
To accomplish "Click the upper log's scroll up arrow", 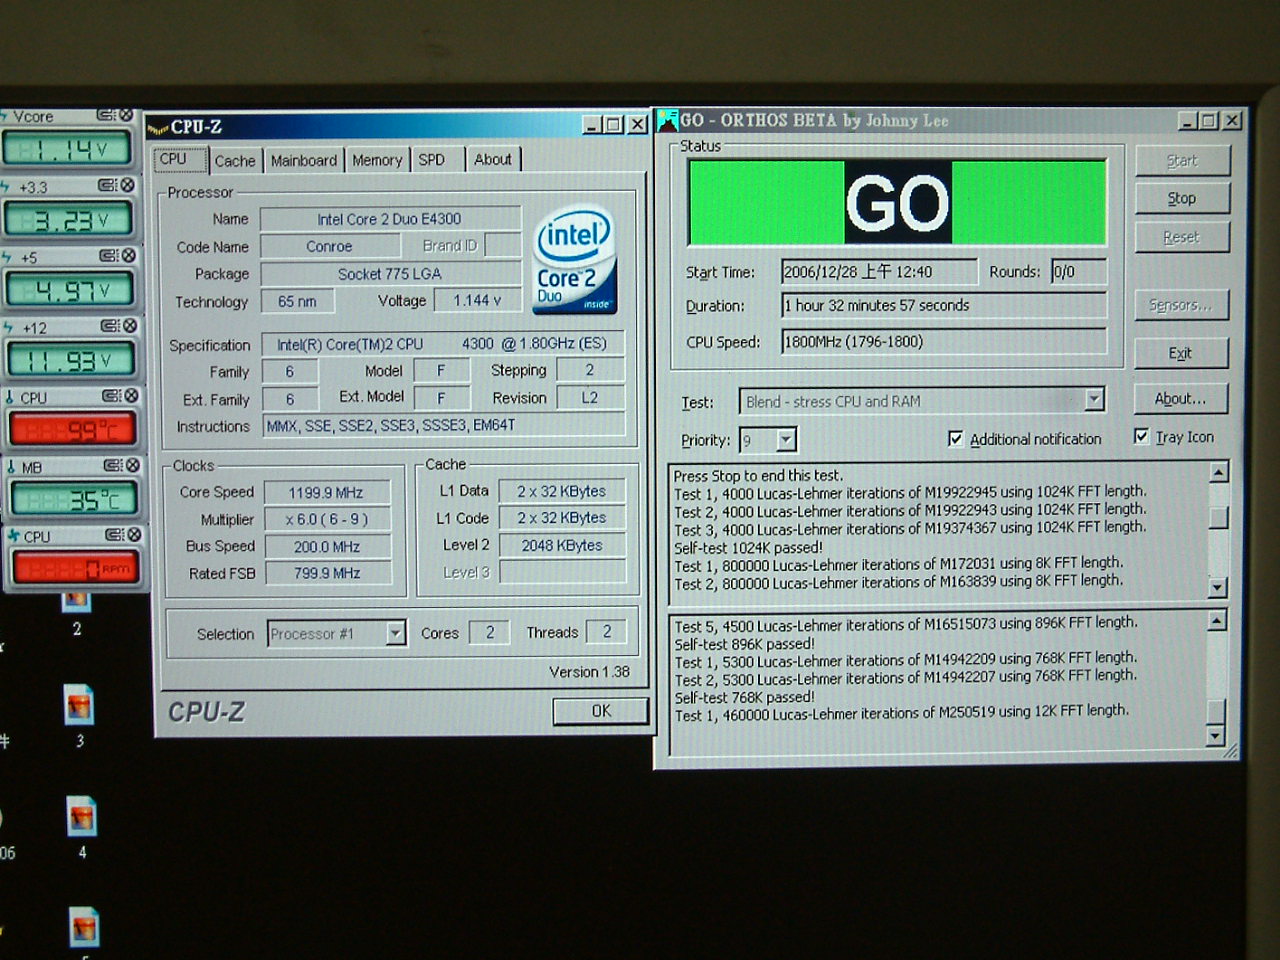I will pyautogui.click(x=1218, y=472).
